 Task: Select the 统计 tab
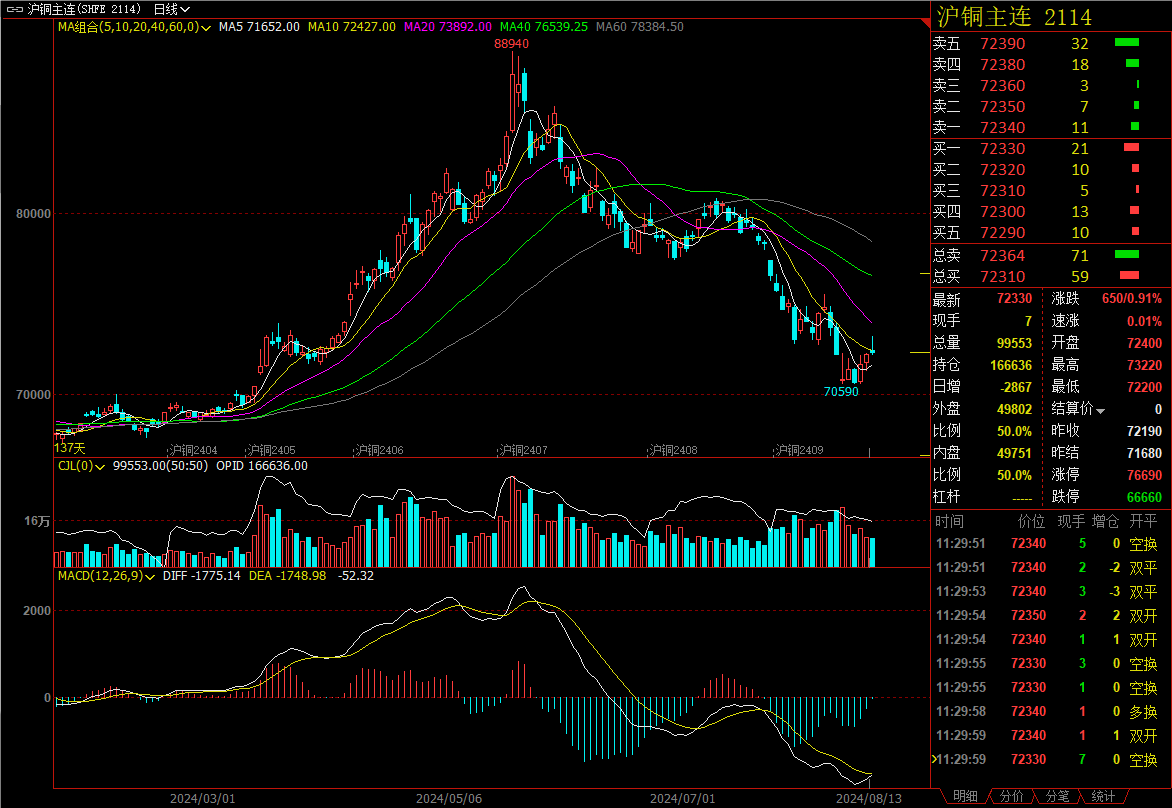coord(1103,797)
